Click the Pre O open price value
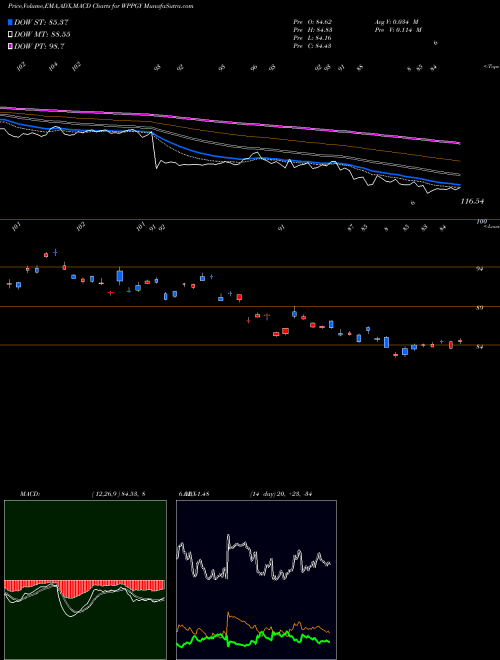500x660 pixels. click(313, 21)
